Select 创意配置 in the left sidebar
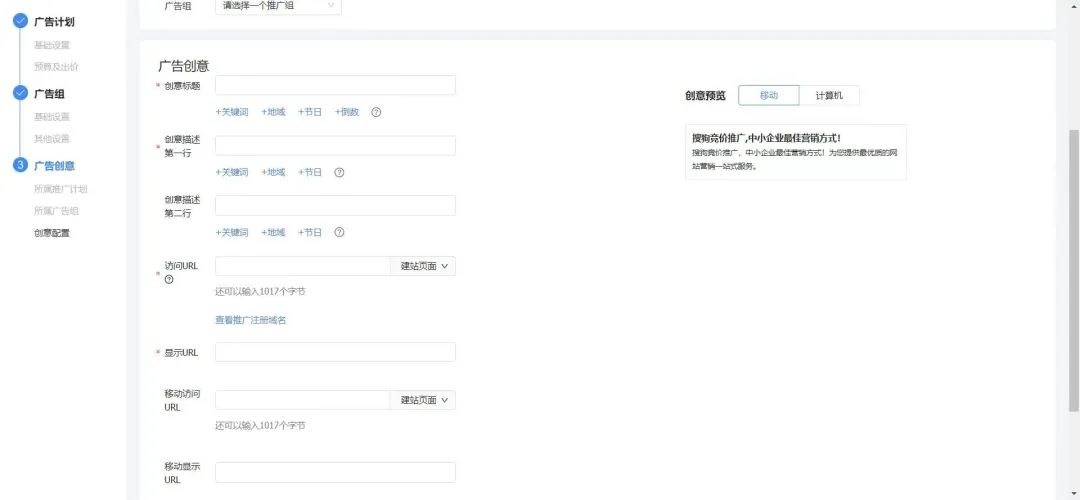 (x=52, y=233)
